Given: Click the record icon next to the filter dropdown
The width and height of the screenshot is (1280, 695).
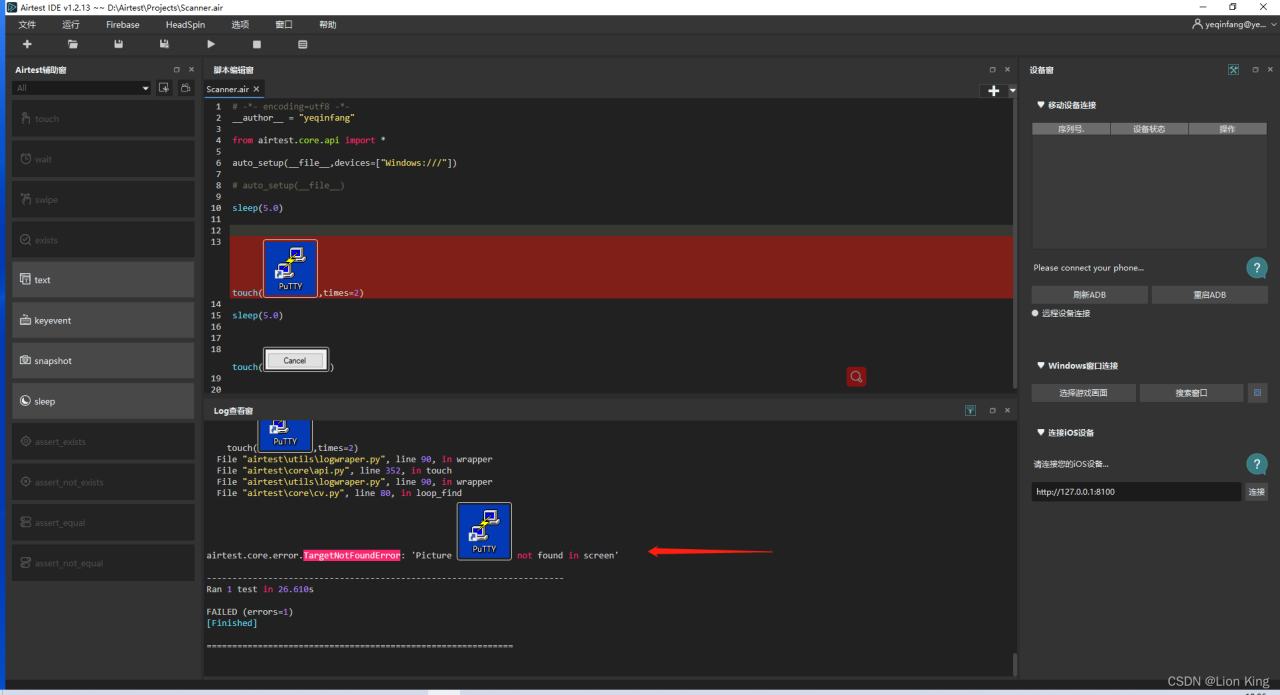Looking at the screenshot, I should [x=186, y=88].
